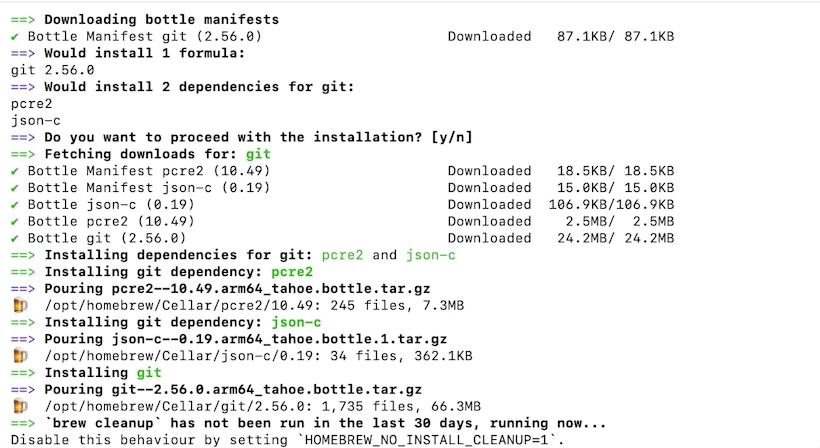Click the green check mark before Bottle git (2.56.0)
Image resolution: width=820 pixels, height=448 pixels.
[15, 238]
